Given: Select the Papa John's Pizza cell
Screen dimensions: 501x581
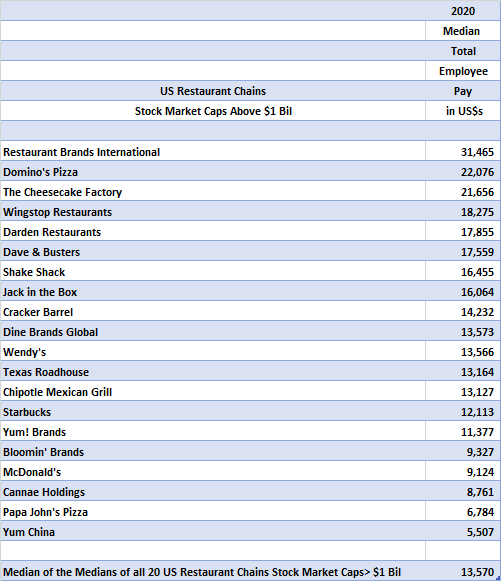Looking at the screenshot, I should pyautogui.click(x=213, y=512).
